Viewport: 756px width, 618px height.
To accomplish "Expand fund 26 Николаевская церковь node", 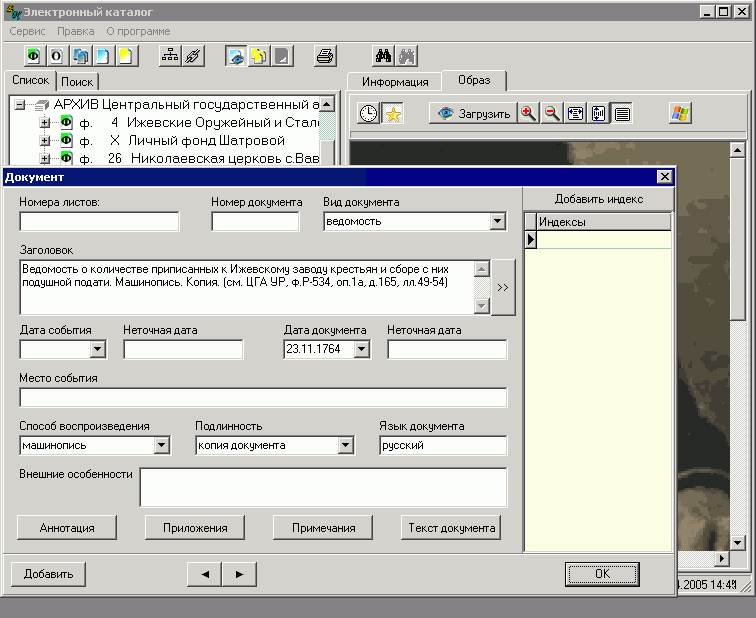I will click(45, 158).
